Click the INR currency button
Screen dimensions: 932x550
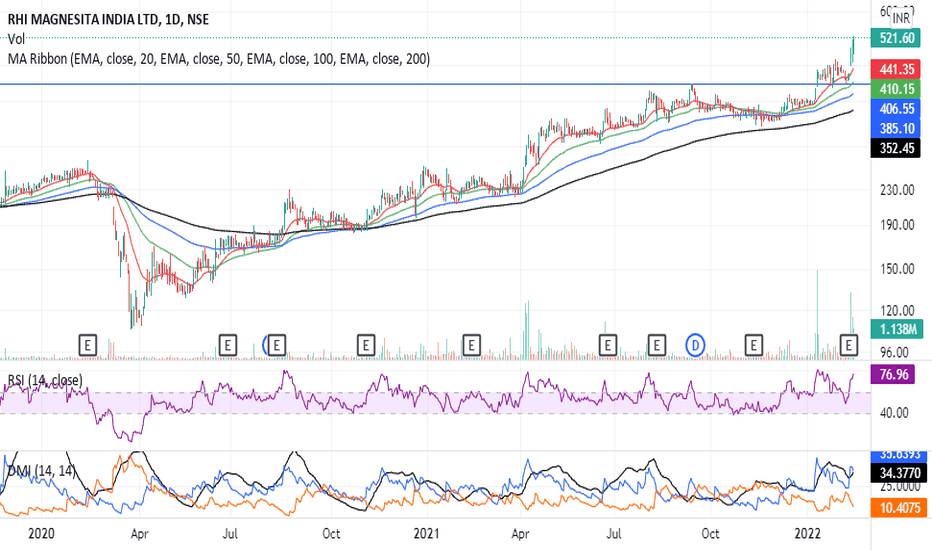(901, 18)
